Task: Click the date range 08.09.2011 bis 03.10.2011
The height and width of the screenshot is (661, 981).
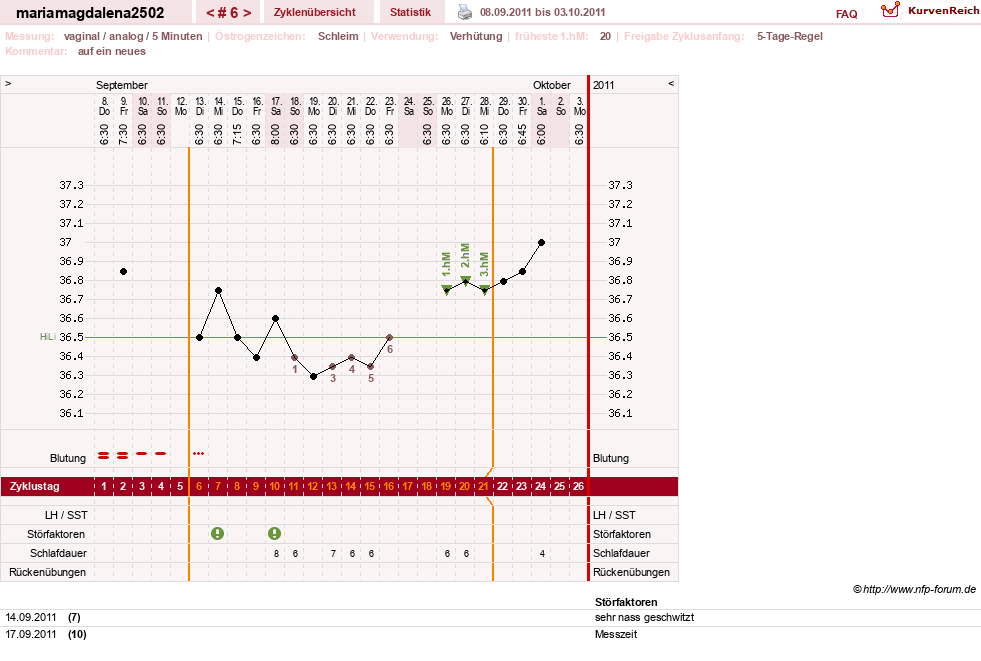Action: point(542,13)
